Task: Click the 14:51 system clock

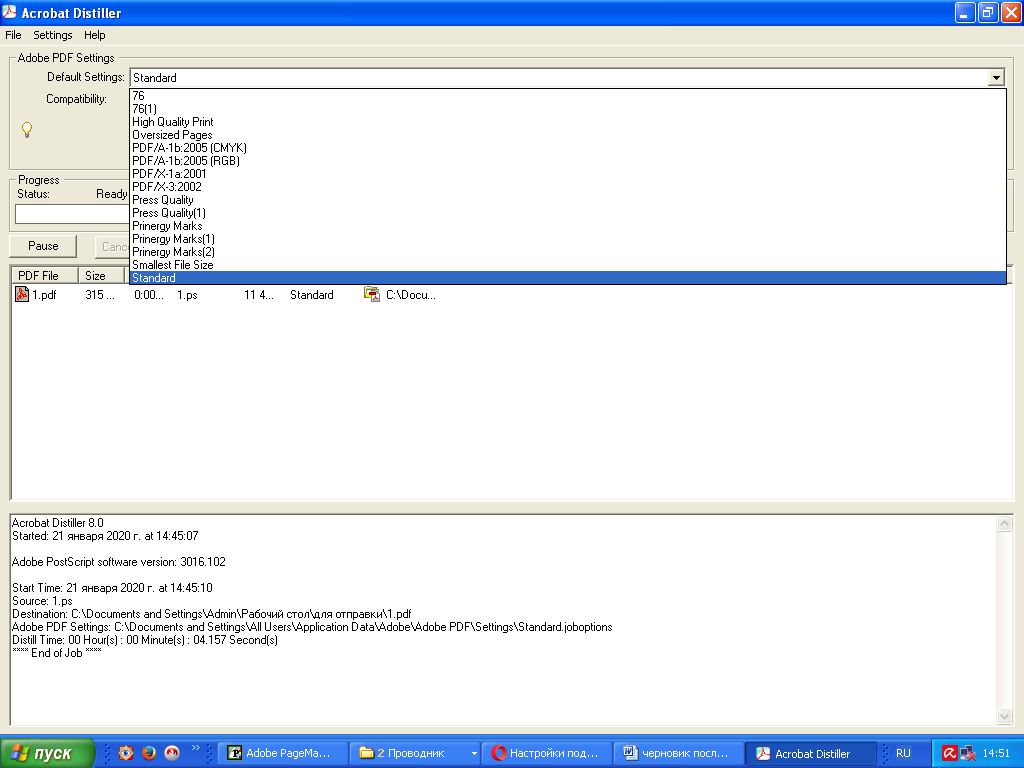Action: [996, 753]
